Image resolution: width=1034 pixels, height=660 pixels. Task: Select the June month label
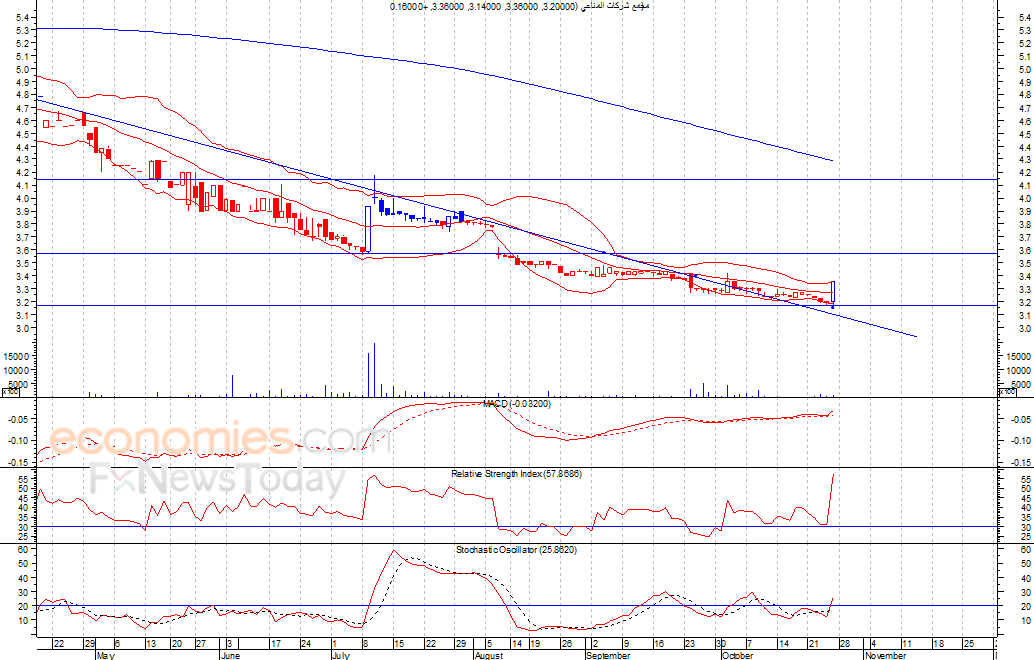click(x=230, y=655)
